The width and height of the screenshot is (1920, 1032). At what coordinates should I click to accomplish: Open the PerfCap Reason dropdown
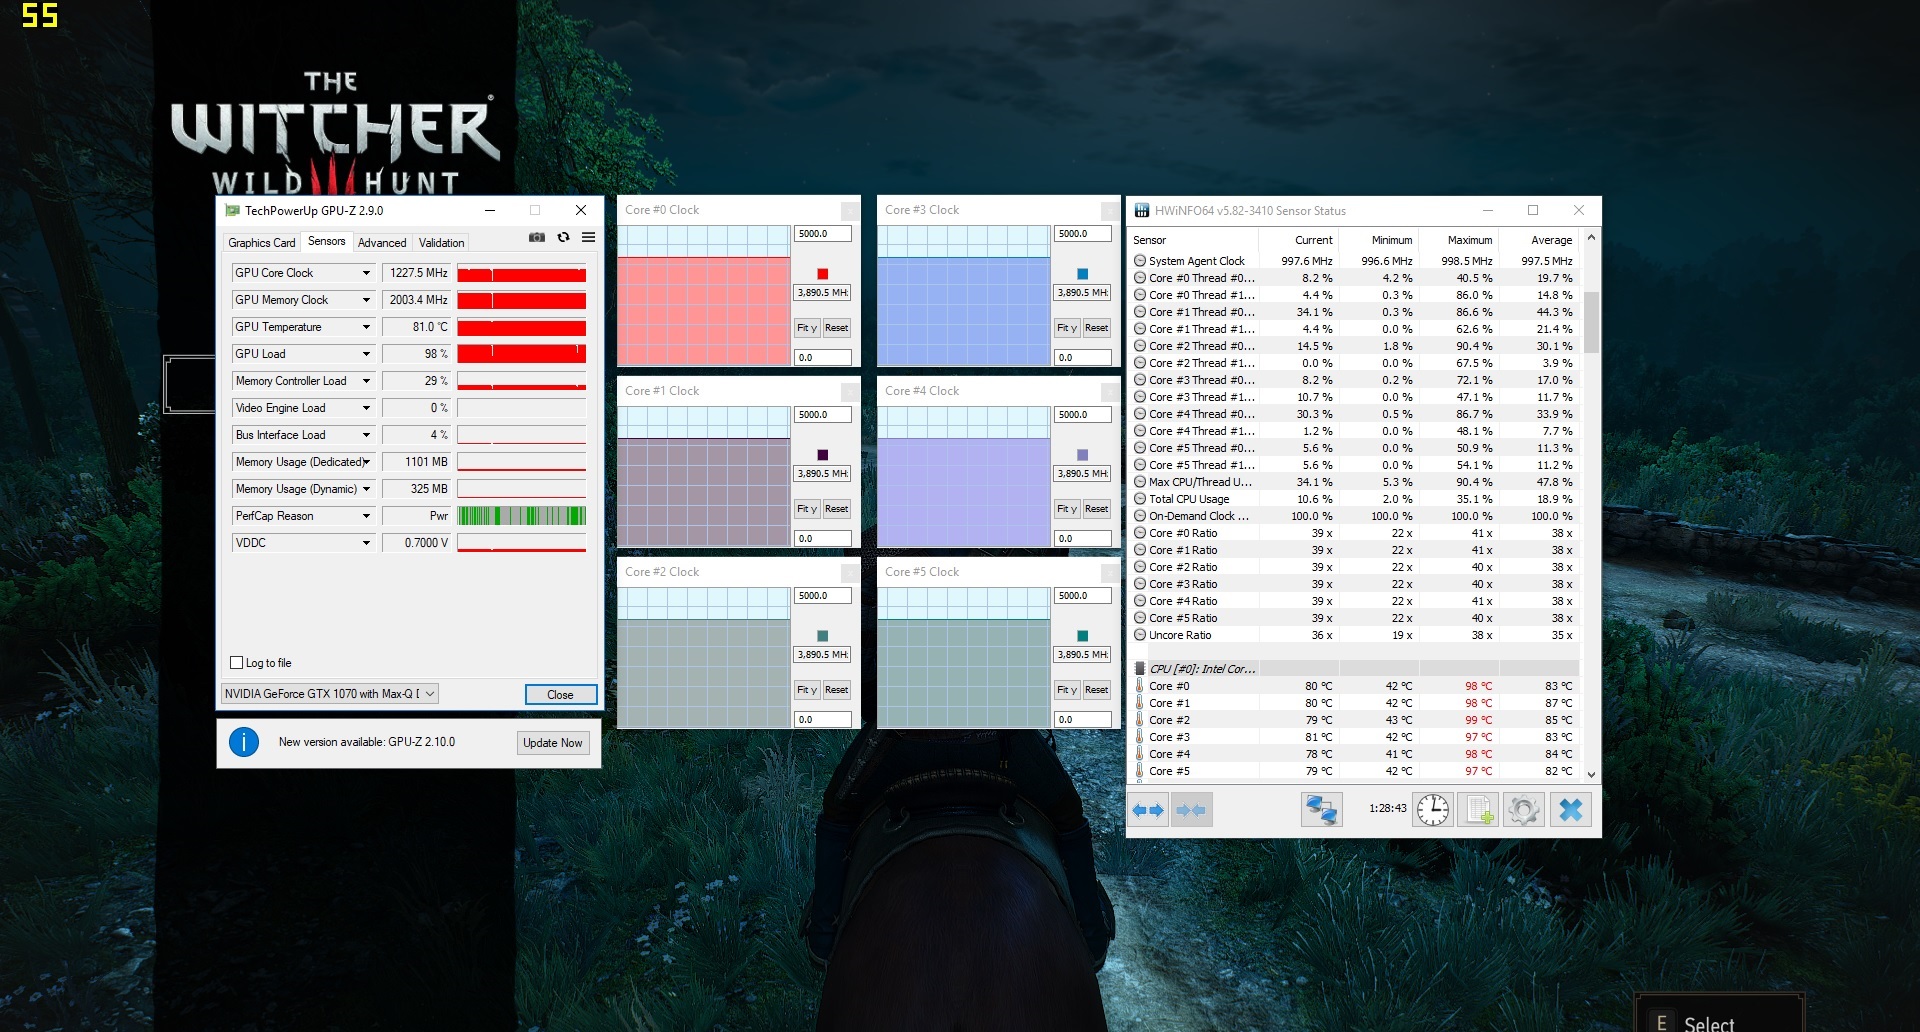click(x=366, y=516)
